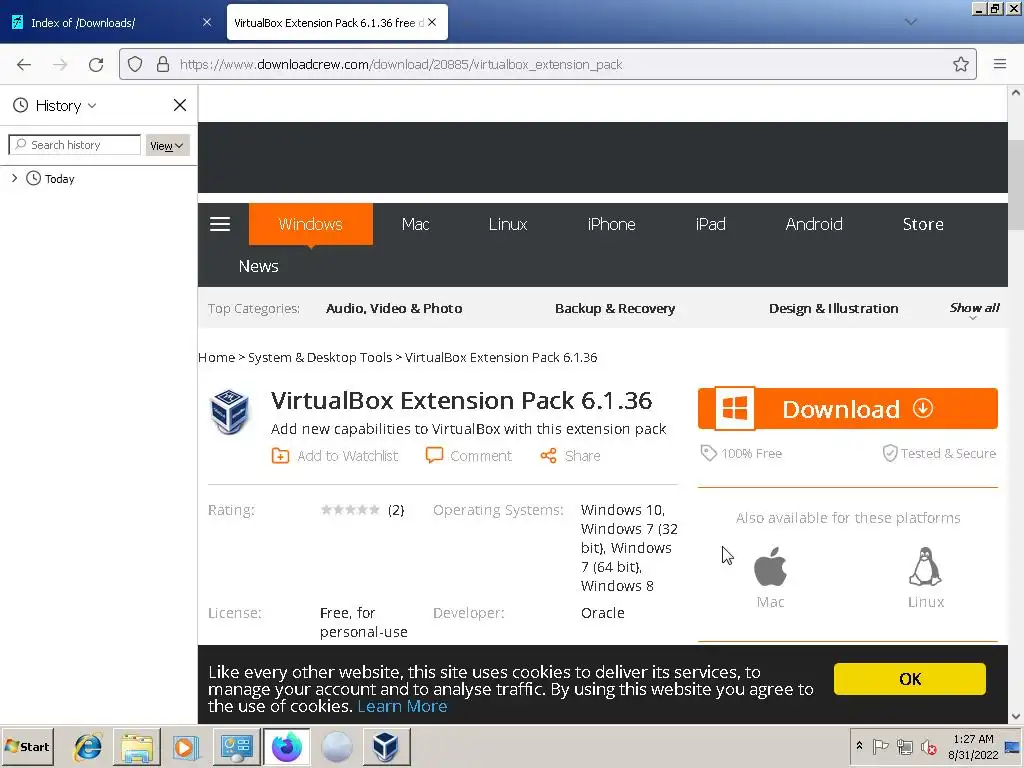This screenshot has height=768, width=1024.
Task: Choose the Mac apple platform icon
Action: coord(770,567)
